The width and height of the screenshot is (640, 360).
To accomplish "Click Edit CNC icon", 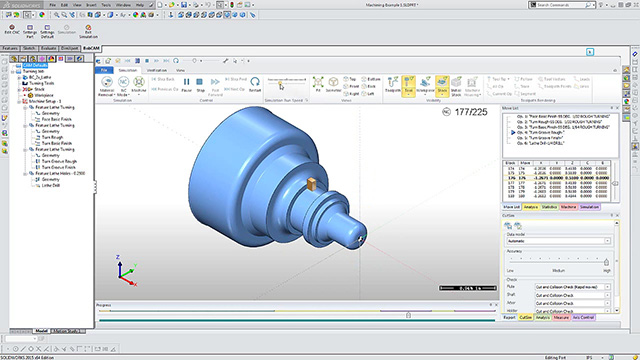I will click(12, 29).
